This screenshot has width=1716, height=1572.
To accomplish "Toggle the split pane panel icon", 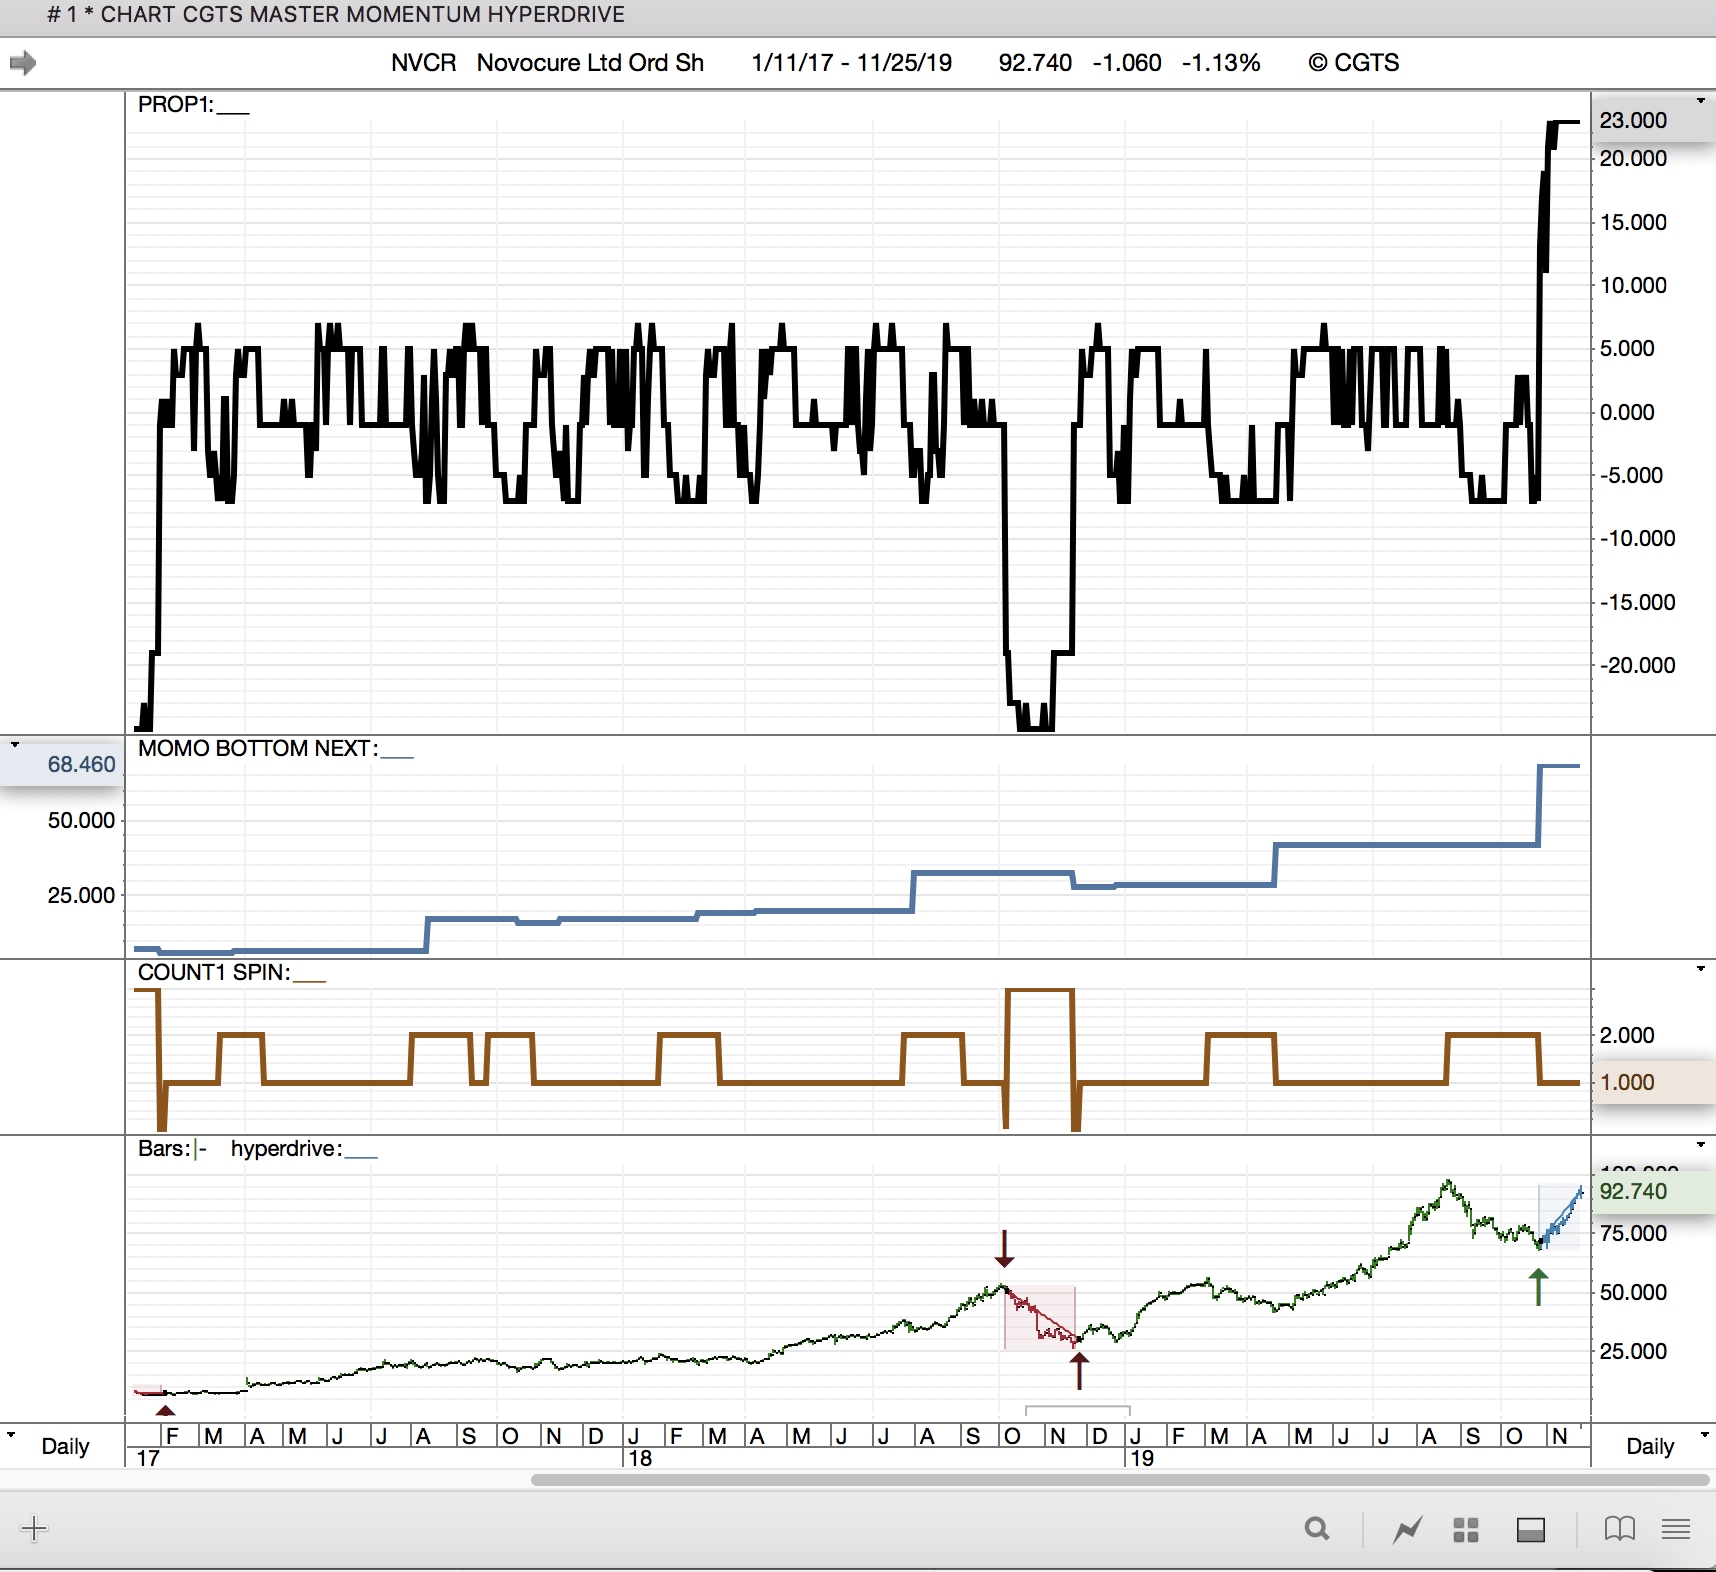I will coord(1530,1529).
